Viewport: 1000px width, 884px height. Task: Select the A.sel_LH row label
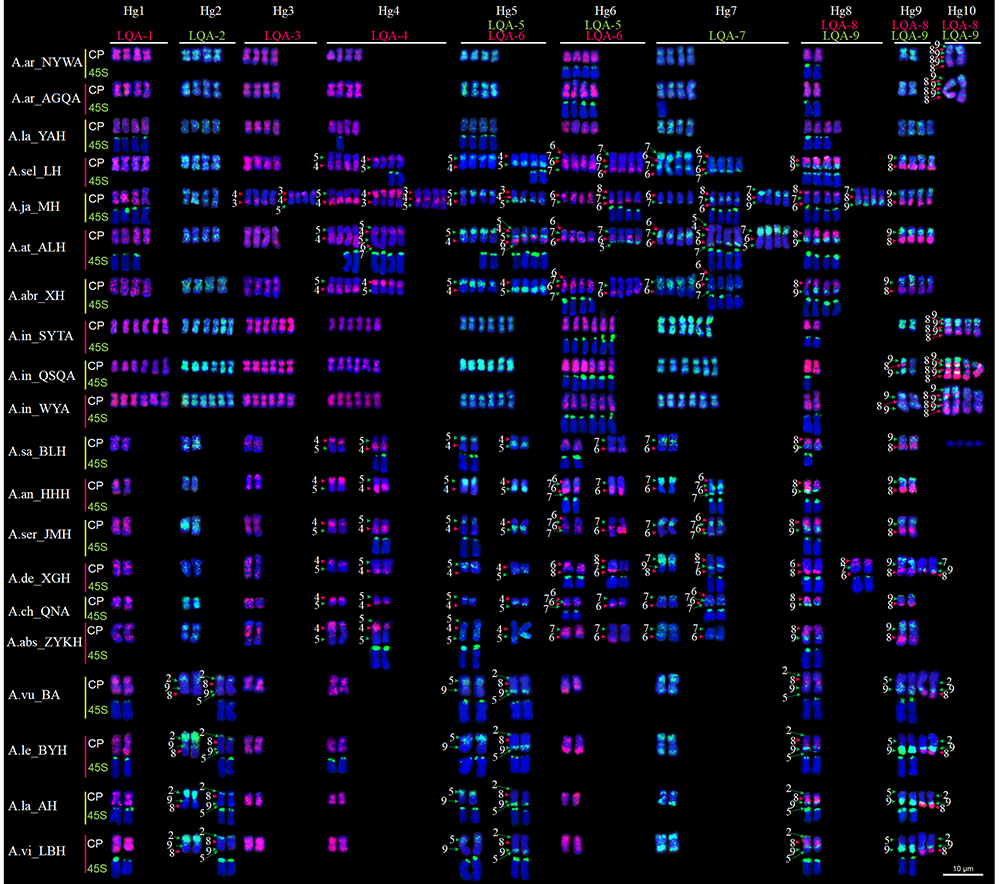(x=35, y=171)
